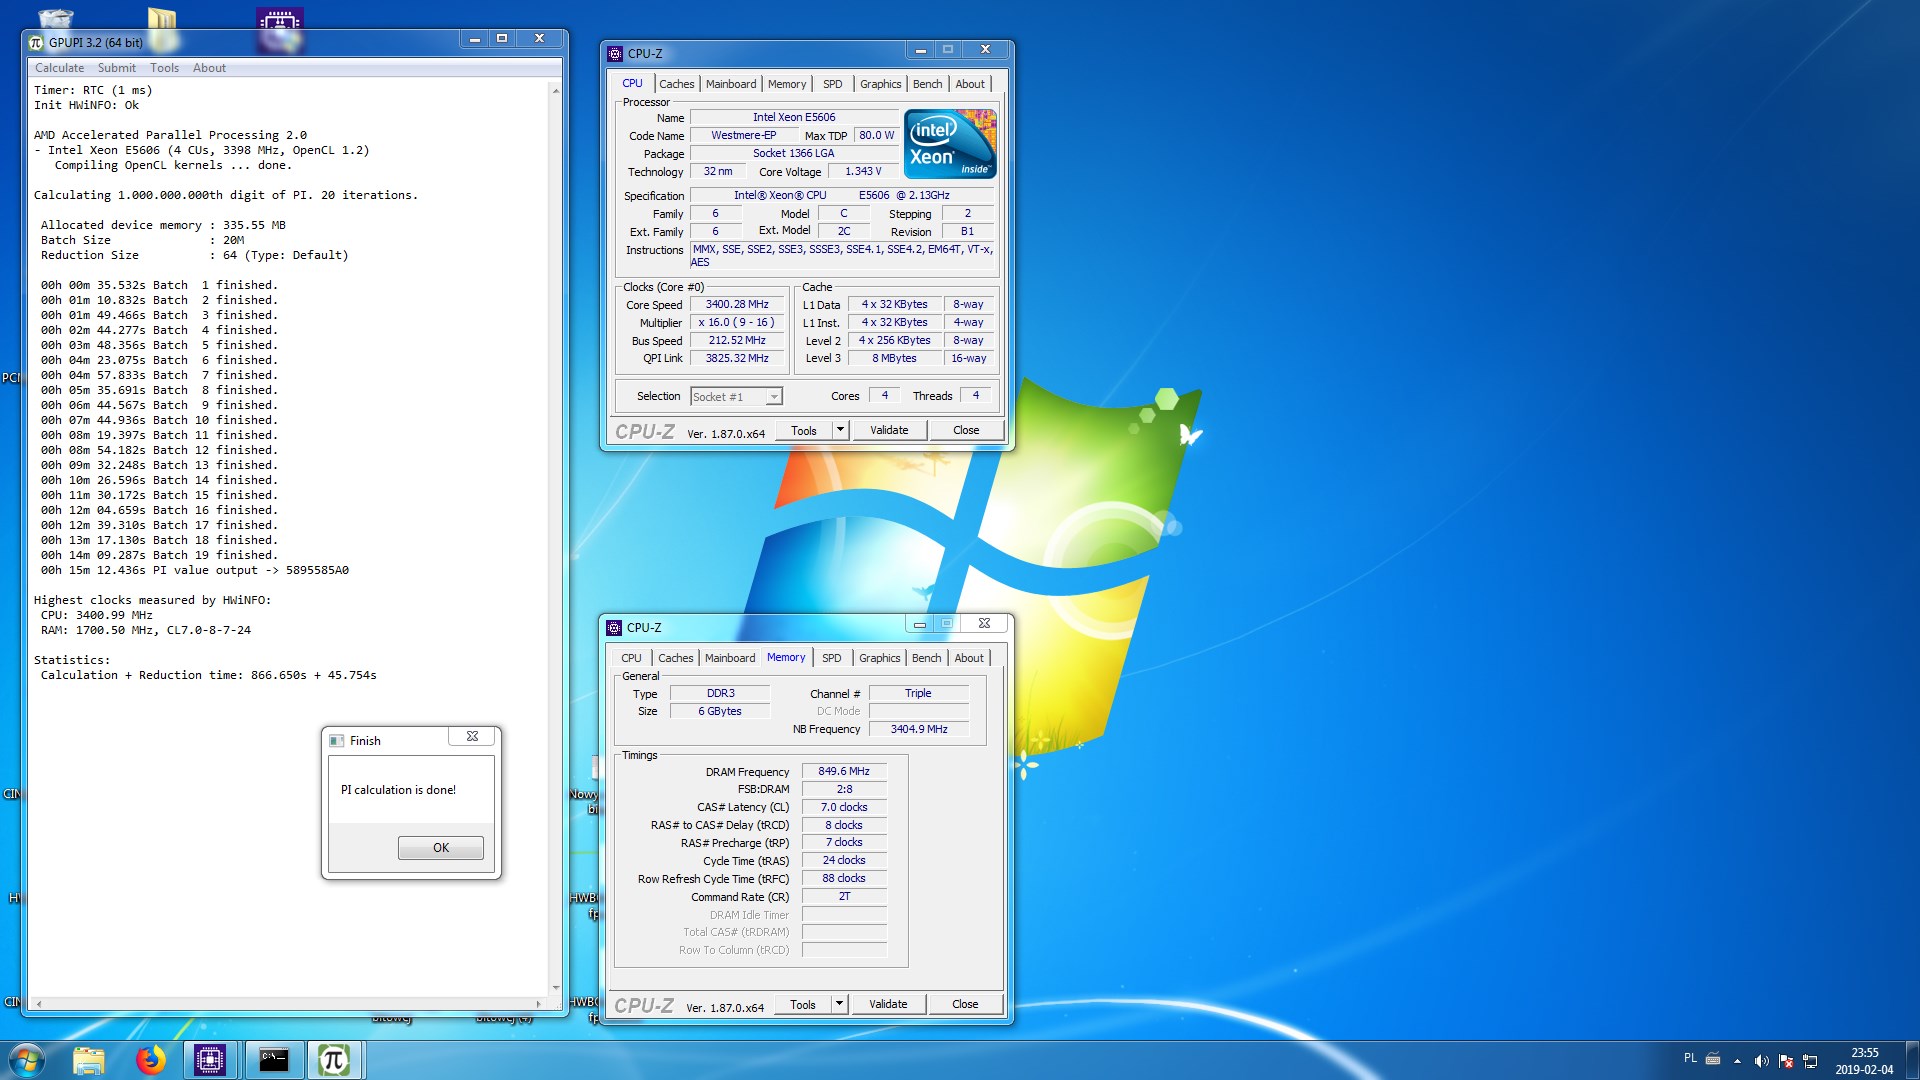Close the Finish dialog with X
Image resolution: width=1920 pixels, height=1080 pixels.
click(472, 736)
